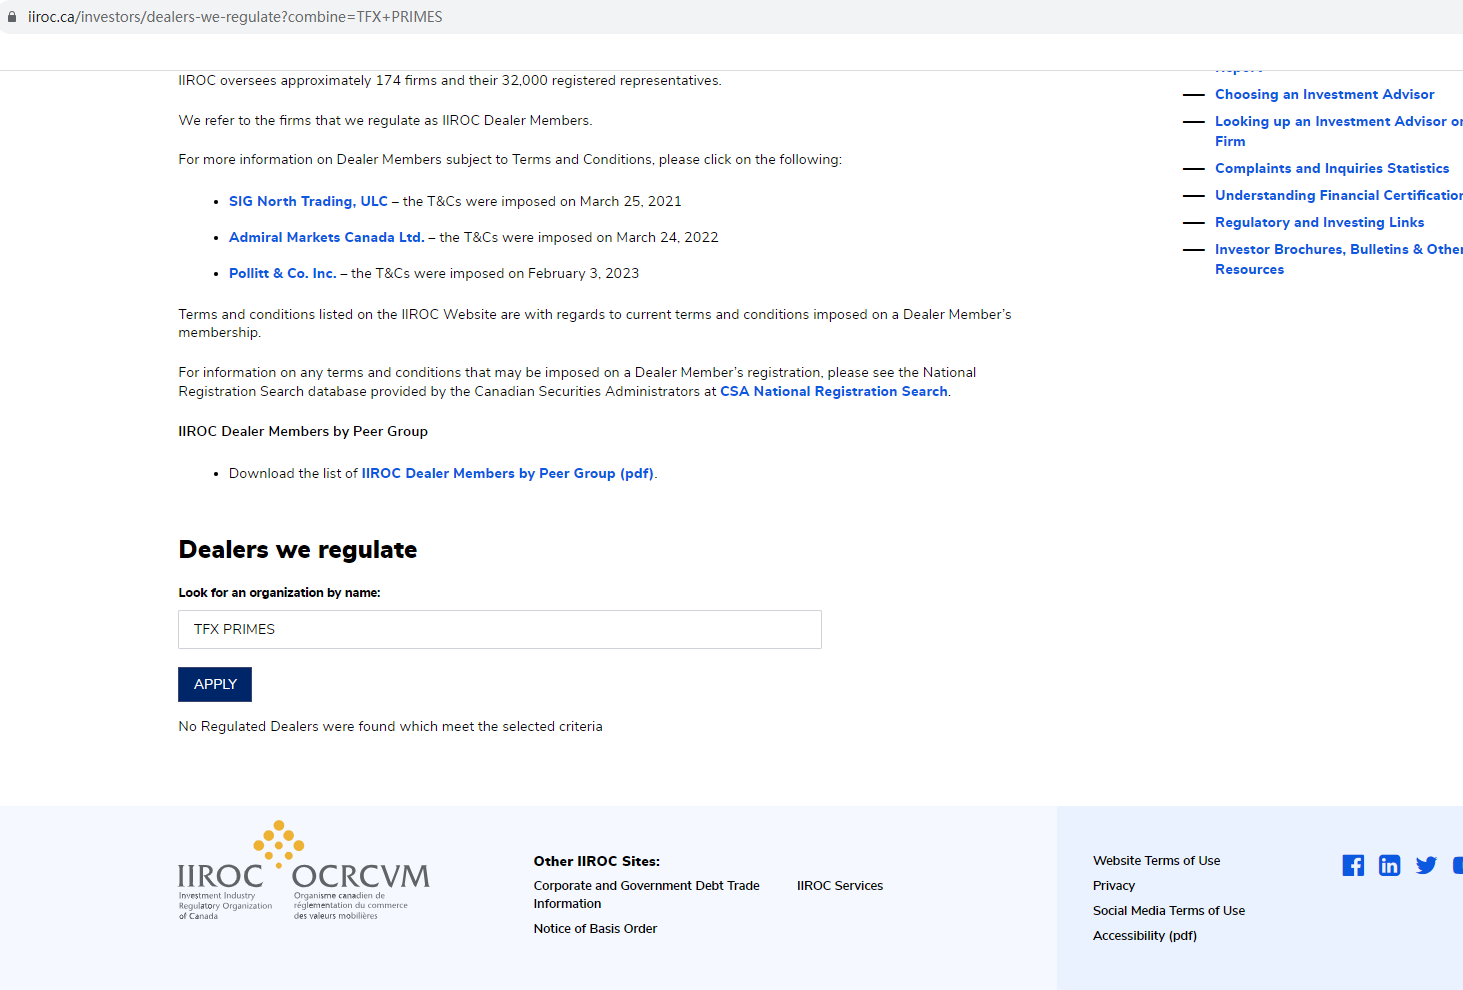Open Admiral Markets Canada Ltd. link
This screenshot has height=990, width=1463.
click(326, 237)
